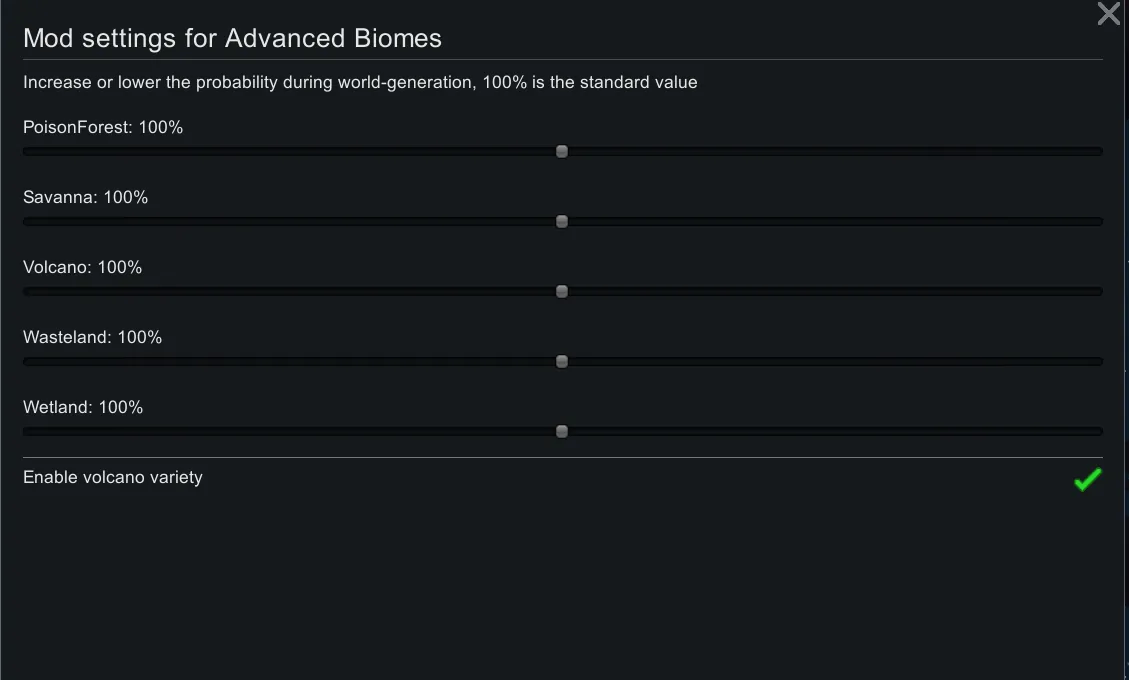1129x680 pixels.
Task: Click the "Mod settings for Advanced Biomes" title
Action: pos(232,39)
